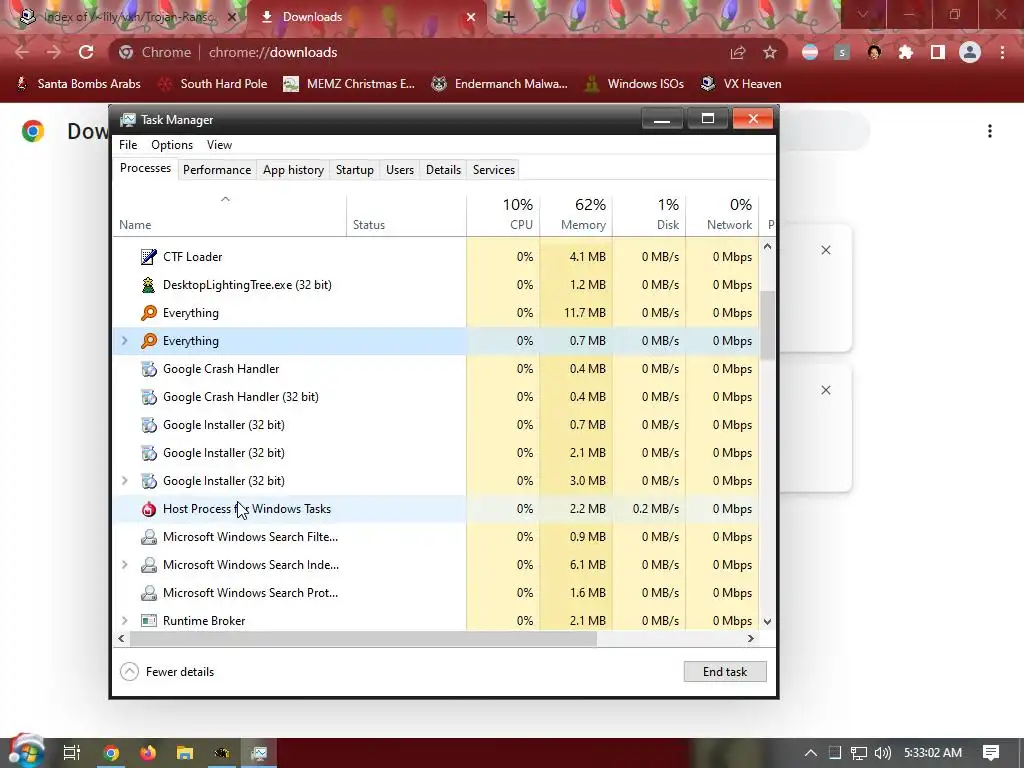Sort processes by the Network column
This screenshot has width=1024, height=768.
pos(722,214)
